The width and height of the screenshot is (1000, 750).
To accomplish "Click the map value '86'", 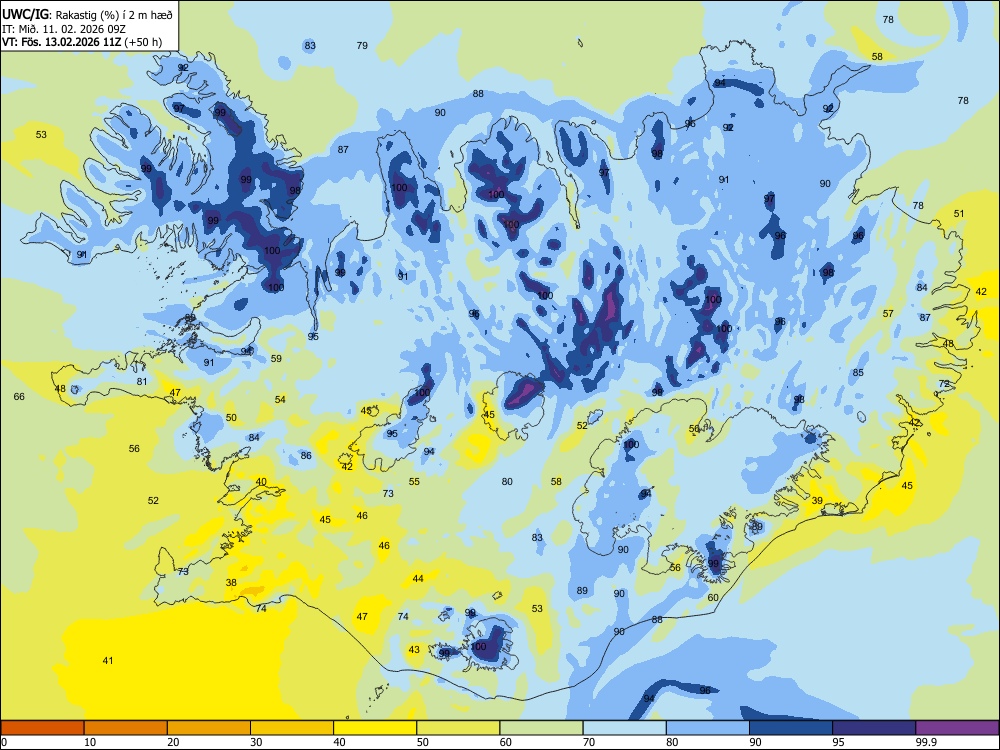I will (306, 455).
